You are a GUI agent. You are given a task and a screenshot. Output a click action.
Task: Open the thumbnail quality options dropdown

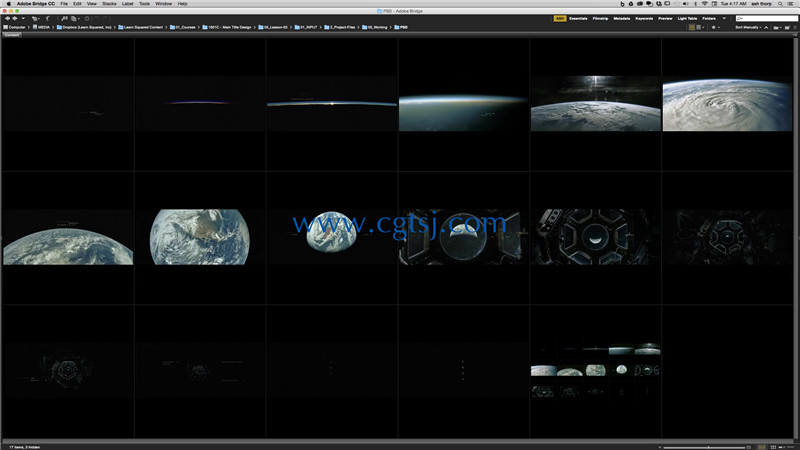[701, 28]
